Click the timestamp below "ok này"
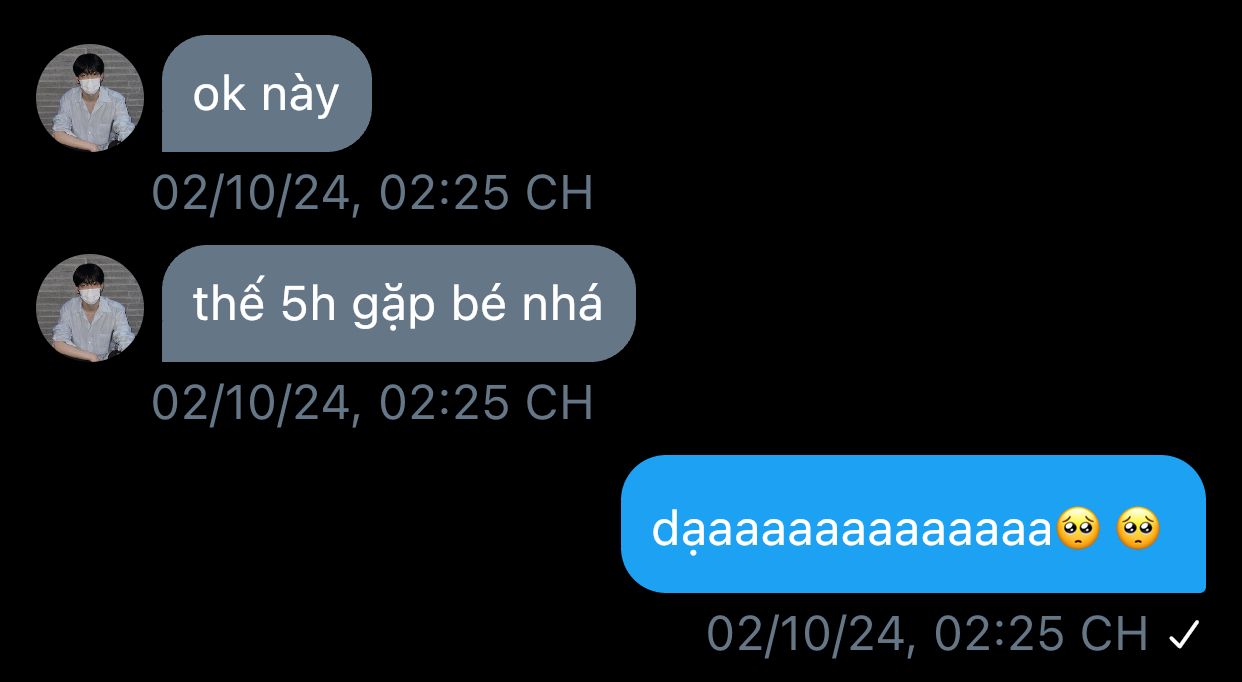Viewport: 1242px width, 682px height. (x=373, y=193)
